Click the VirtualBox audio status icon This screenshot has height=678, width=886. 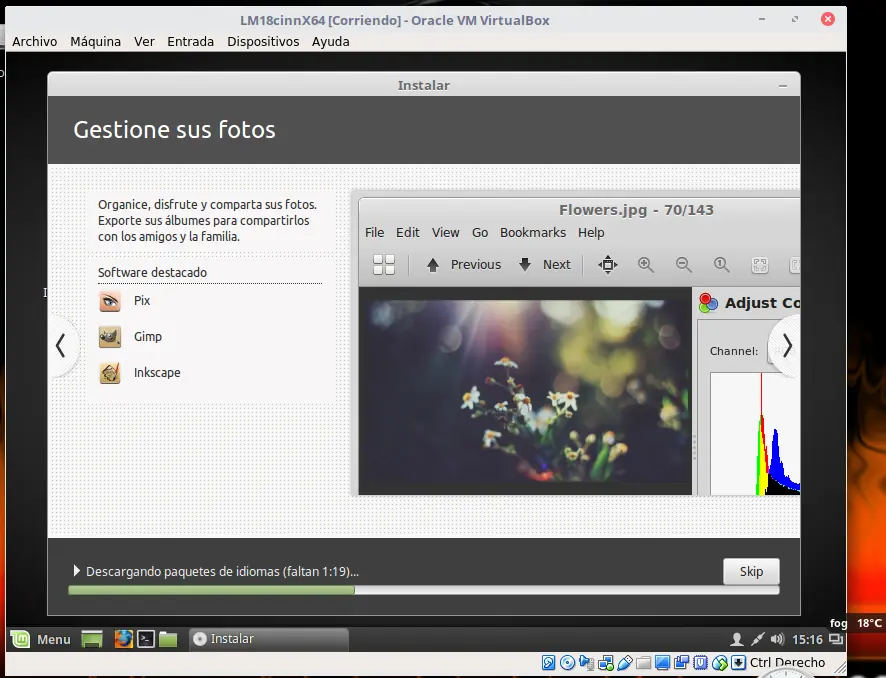[x=587, y=663]
